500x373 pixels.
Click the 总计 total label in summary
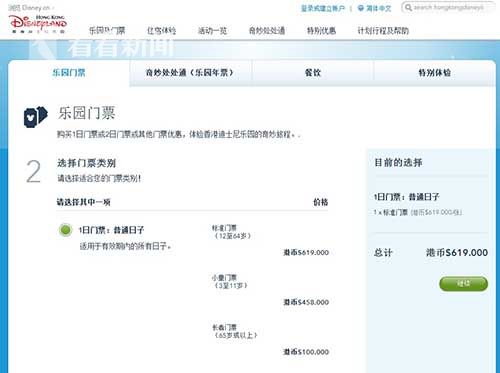(383, 253)
